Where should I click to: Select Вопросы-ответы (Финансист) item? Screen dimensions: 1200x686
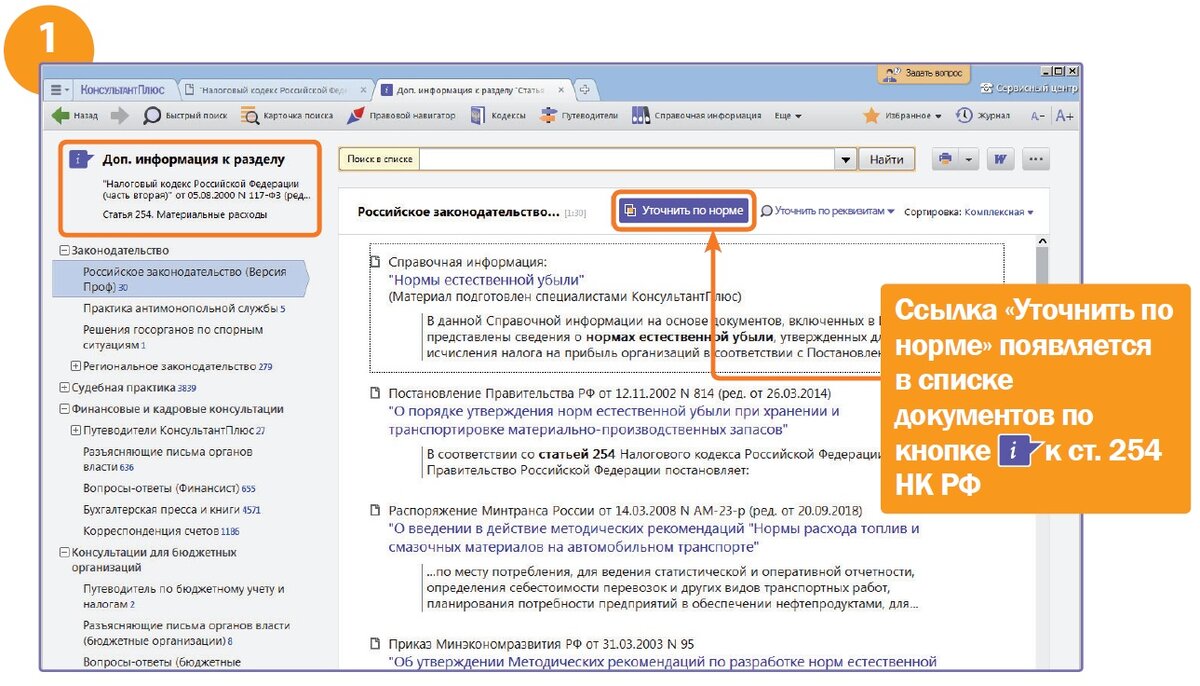click(x=169, y=489)
